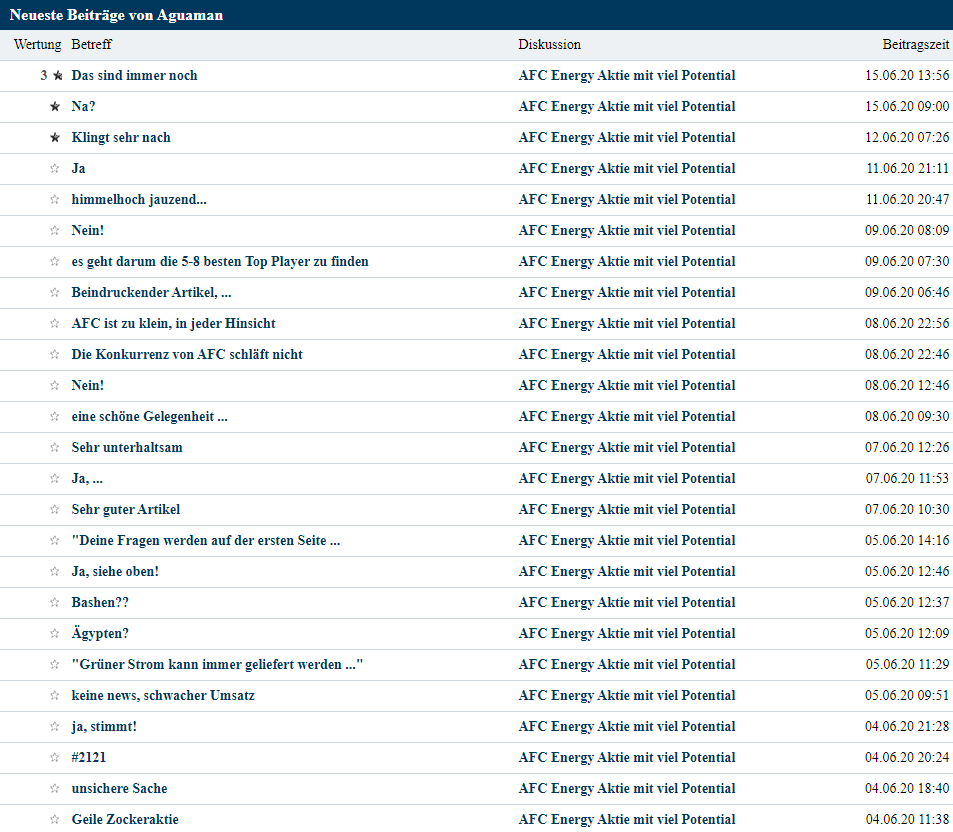Open the post 'Ägypten?'

pos(100,634)
